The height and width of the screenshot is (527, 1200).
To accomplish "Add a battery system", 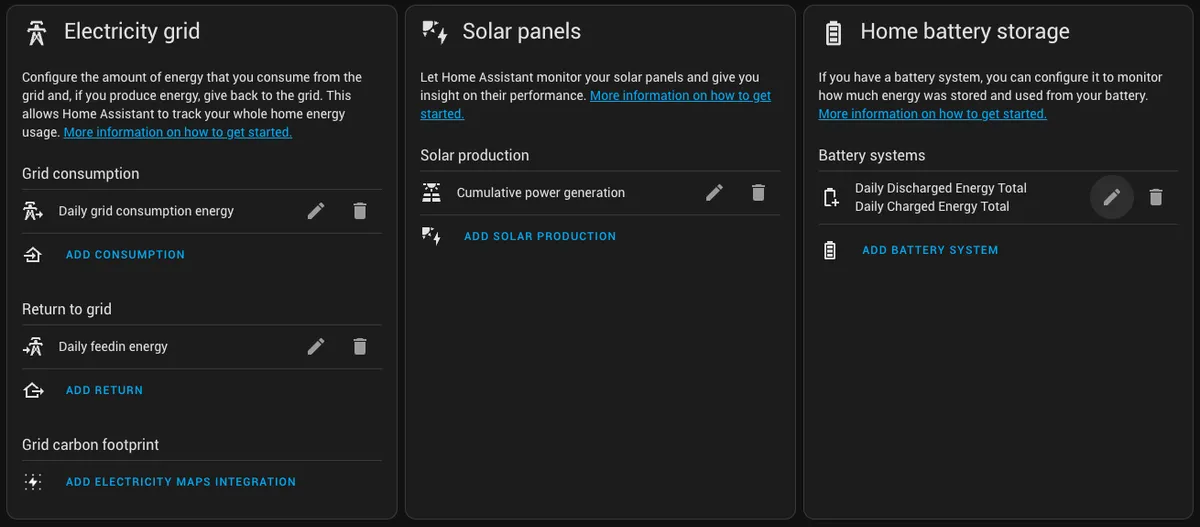I will [x=930, y=250].
